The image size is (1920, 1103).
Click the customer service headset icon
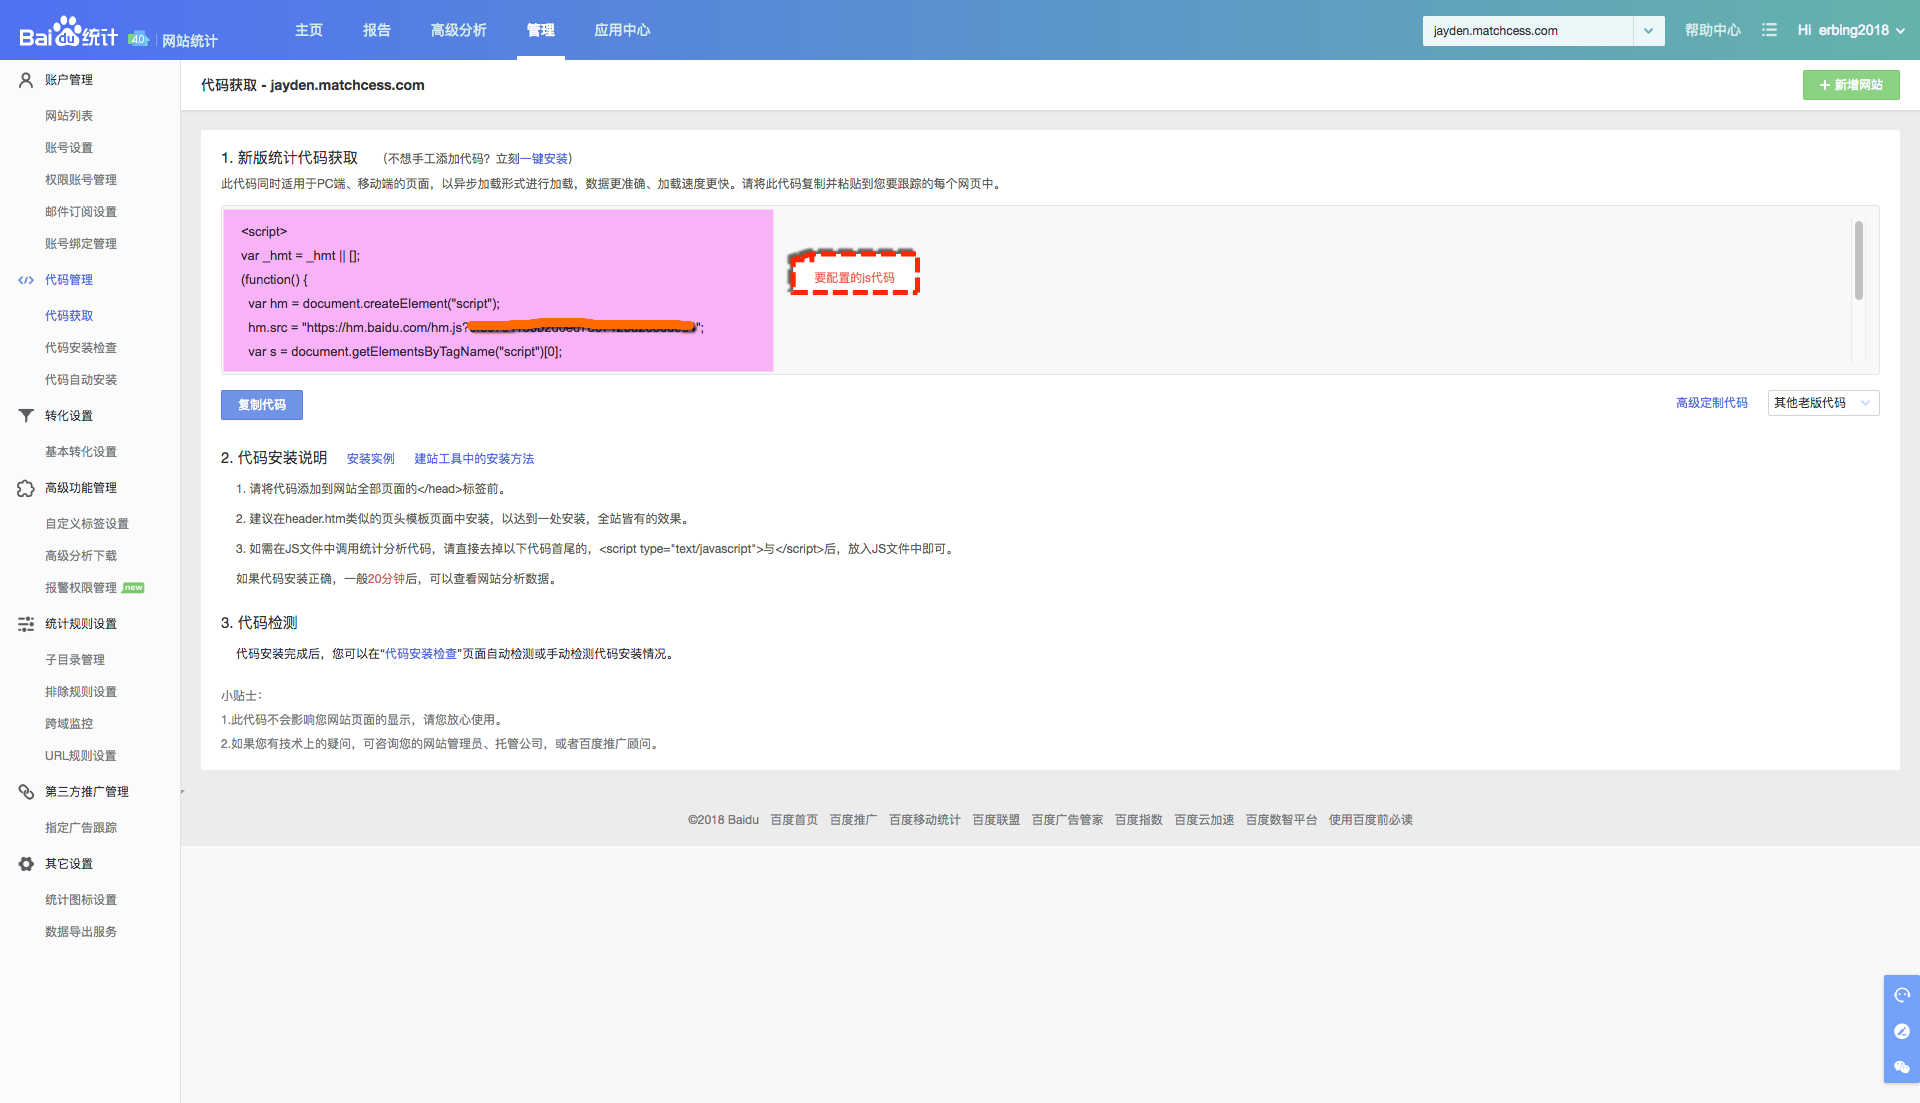coord(1901,995)
